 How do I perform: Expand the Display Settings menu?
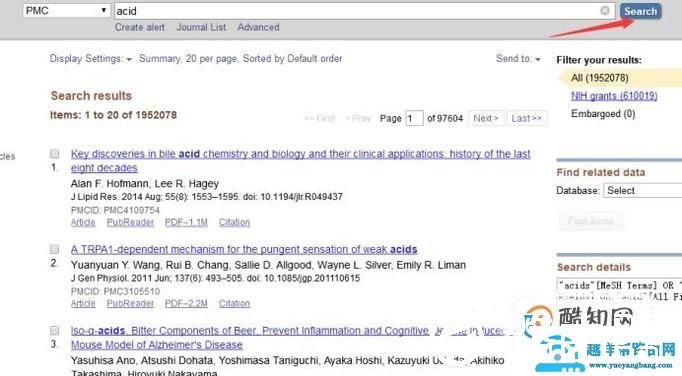(x=90, y=59)
